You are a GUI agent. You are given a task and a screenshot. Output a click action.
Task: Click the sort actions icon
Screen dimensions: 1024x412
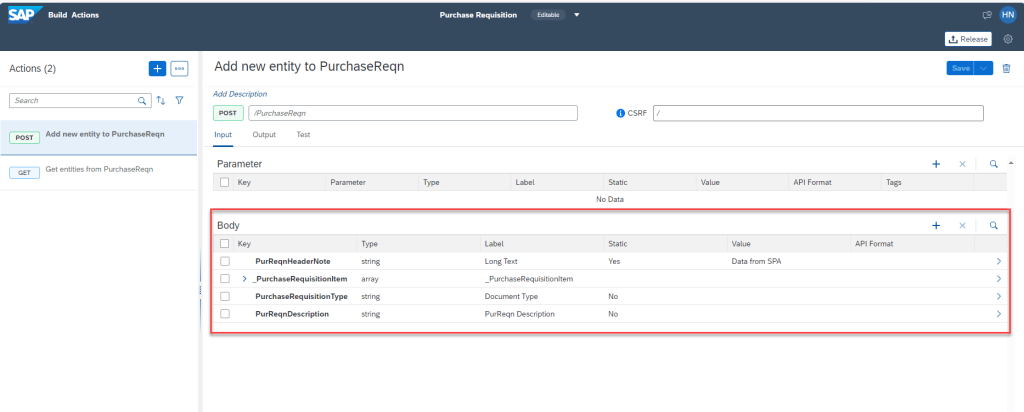161,101
